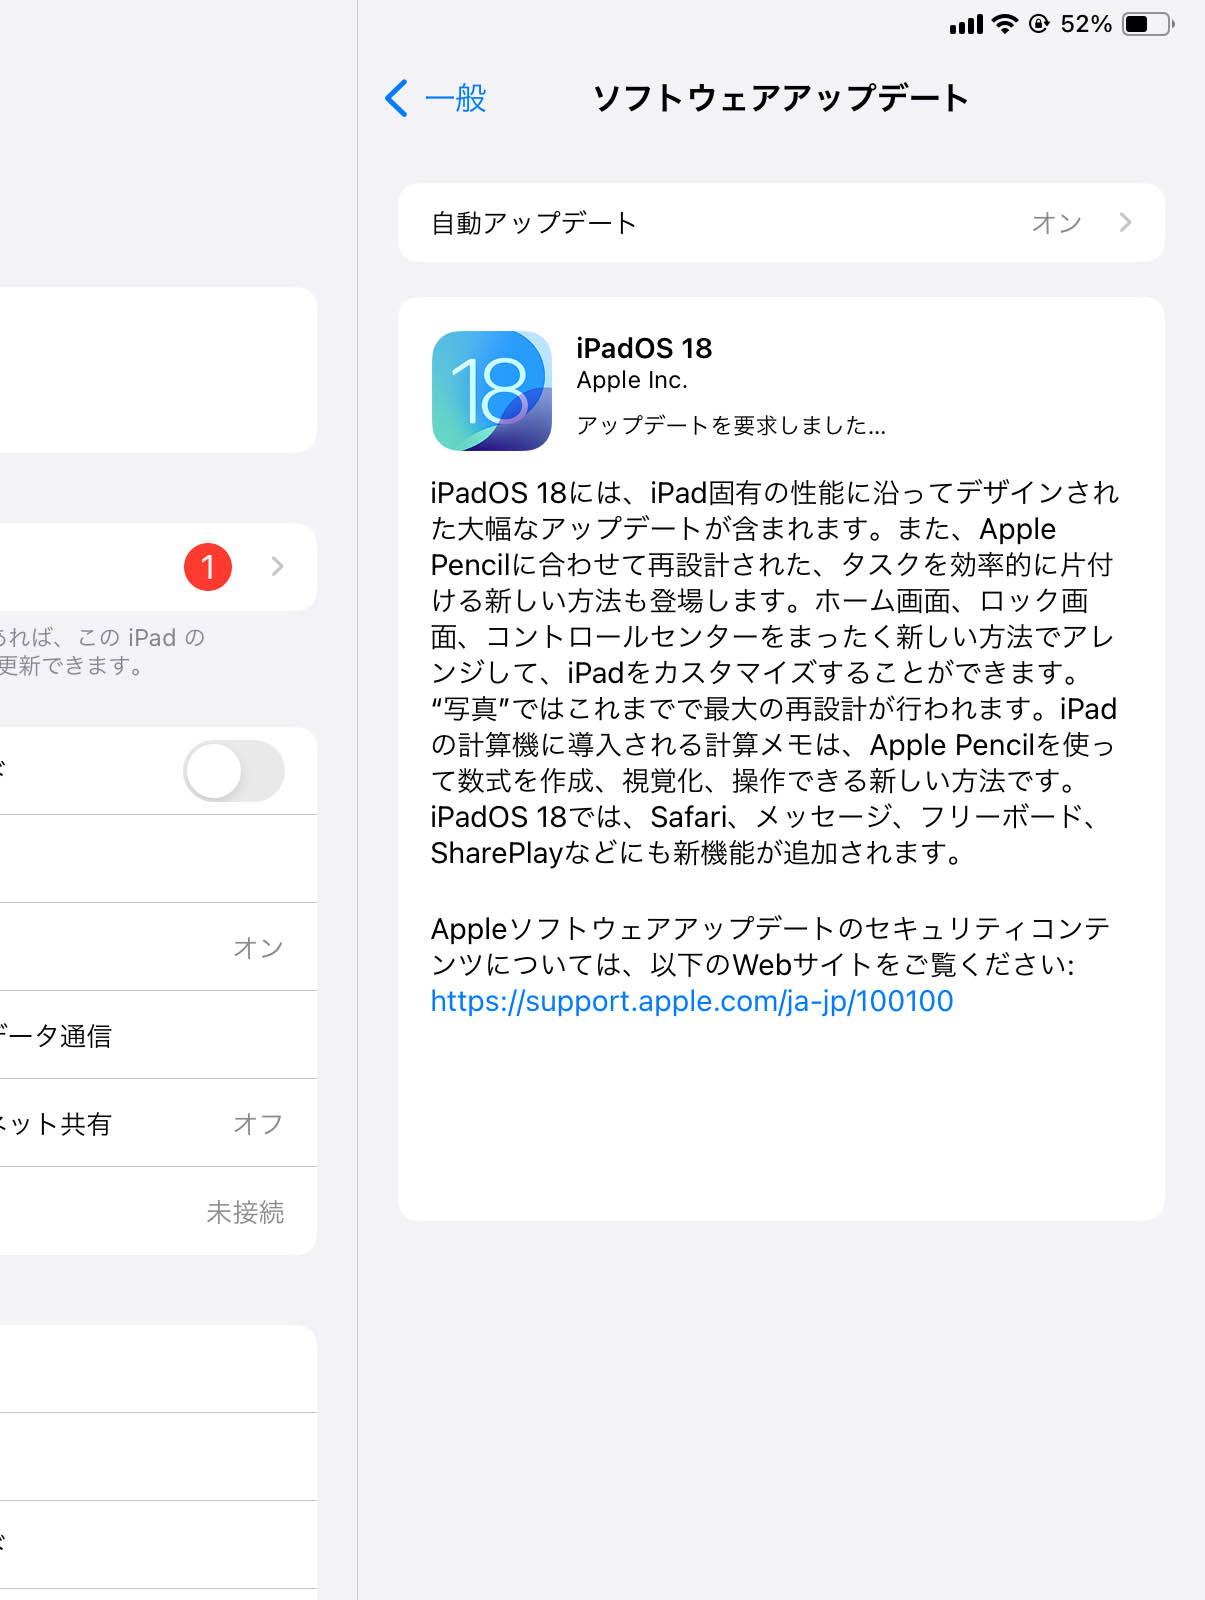This screenshot has width=1205, height=1600.
Task: Tap アップデートを要求しました… status text
Action: coord(731,426)
